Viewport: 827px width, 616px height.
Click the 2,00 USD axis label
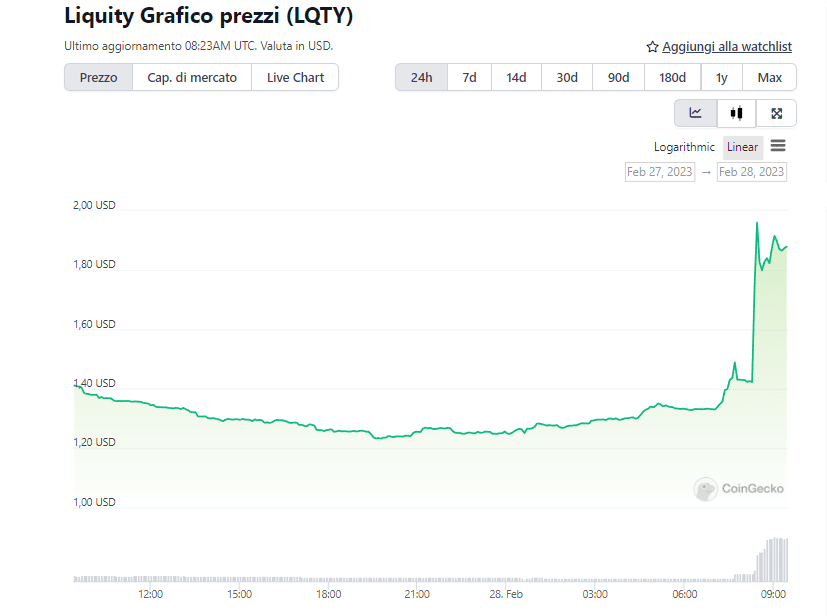(94, 205)
